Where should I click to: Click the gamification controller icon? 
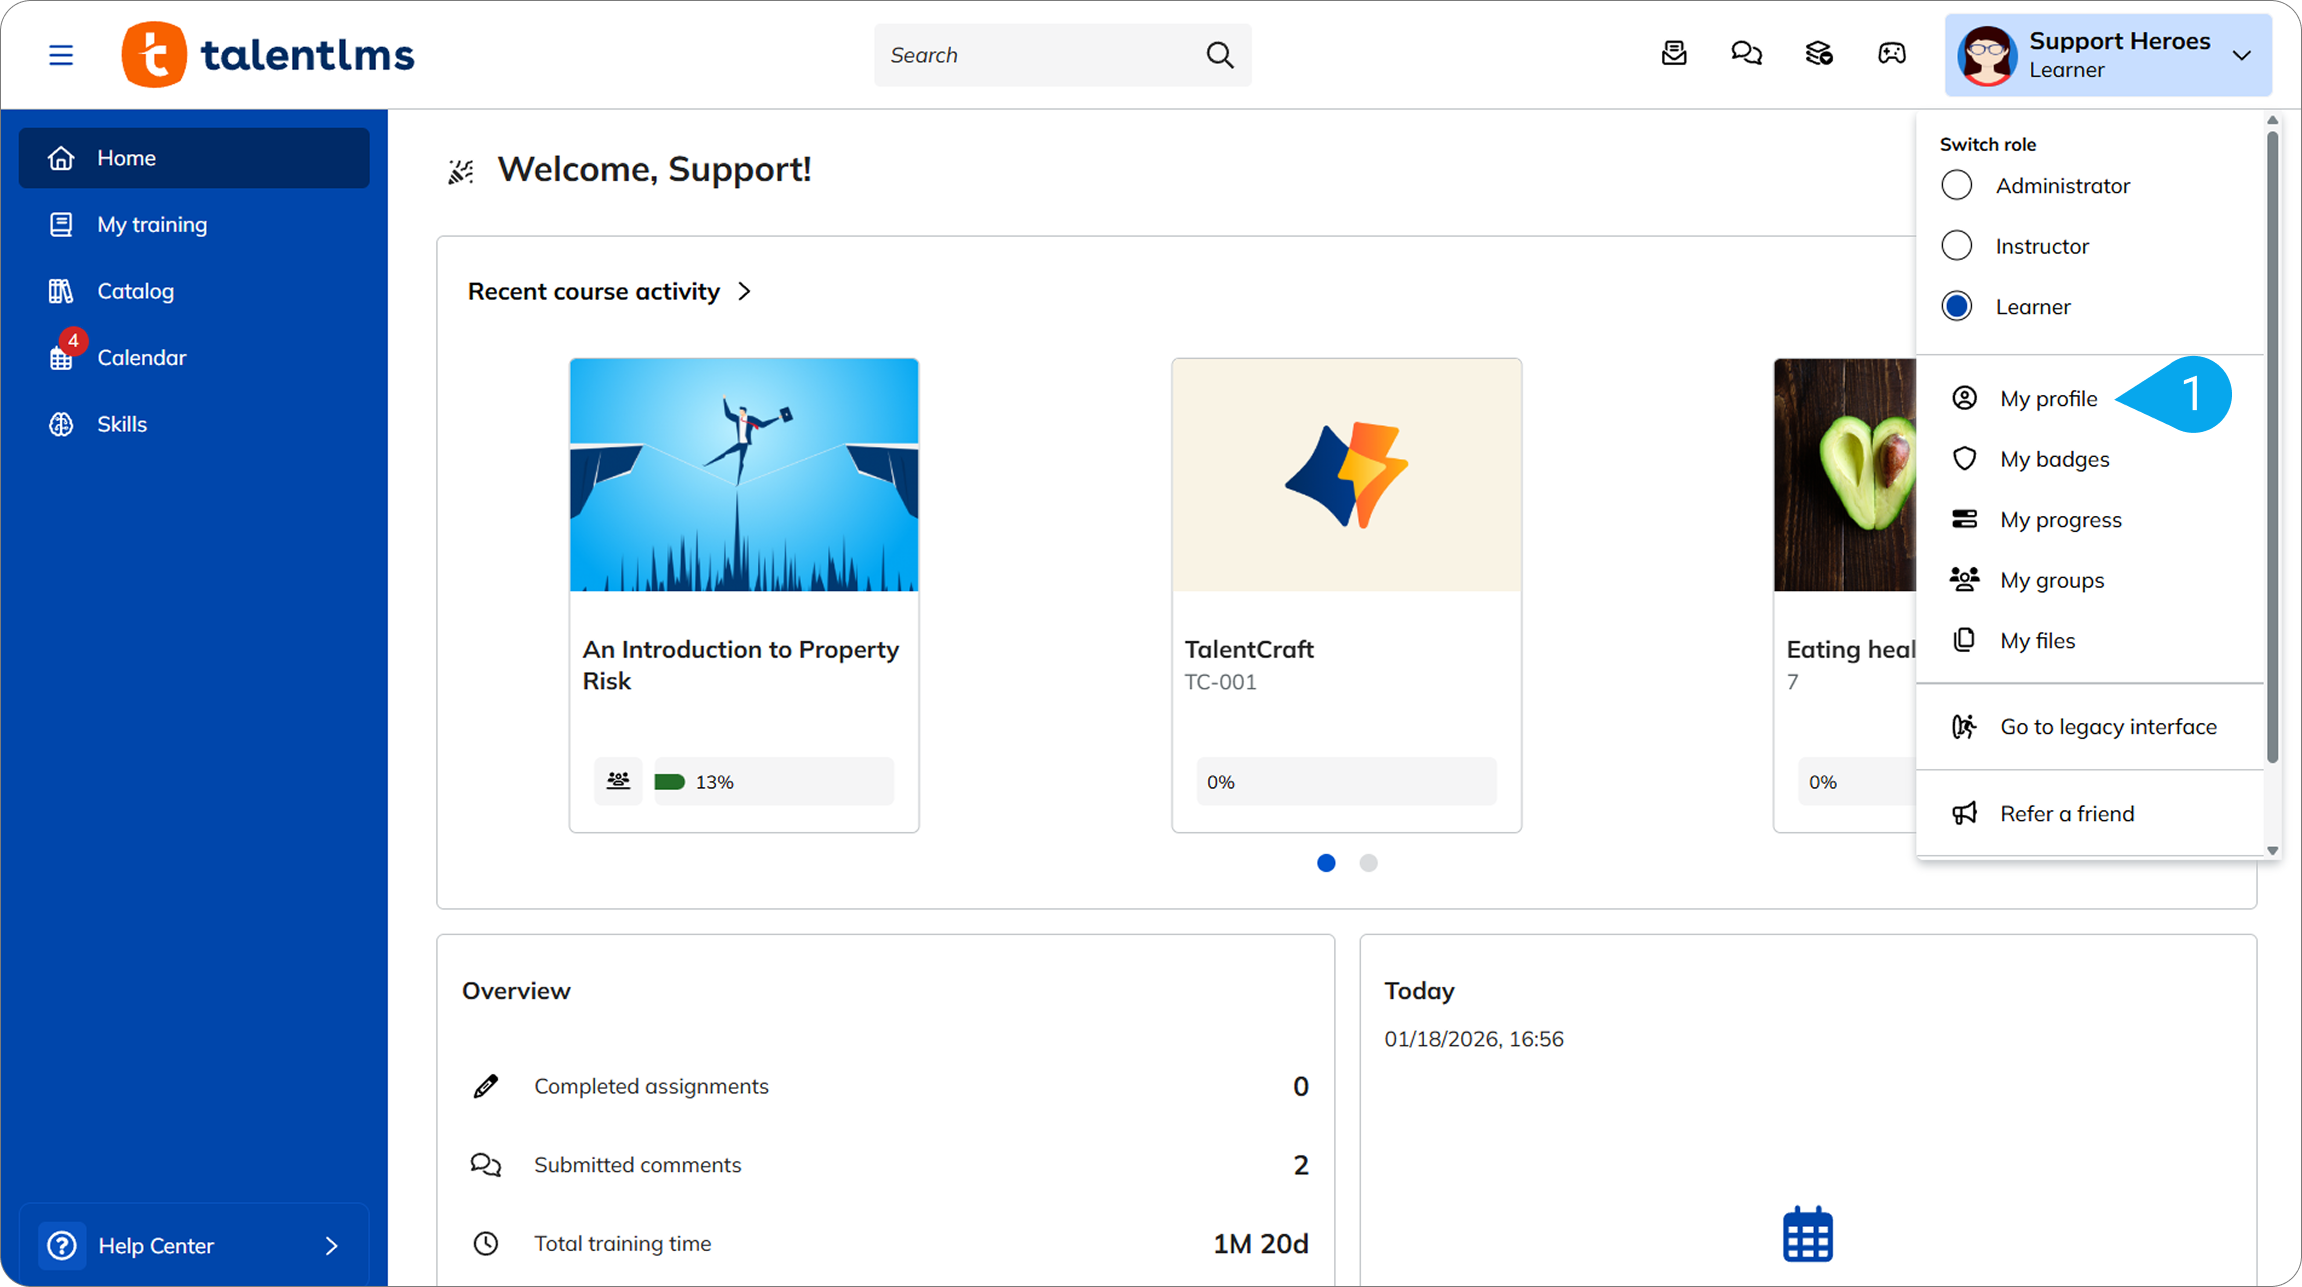pos(1891,54)
